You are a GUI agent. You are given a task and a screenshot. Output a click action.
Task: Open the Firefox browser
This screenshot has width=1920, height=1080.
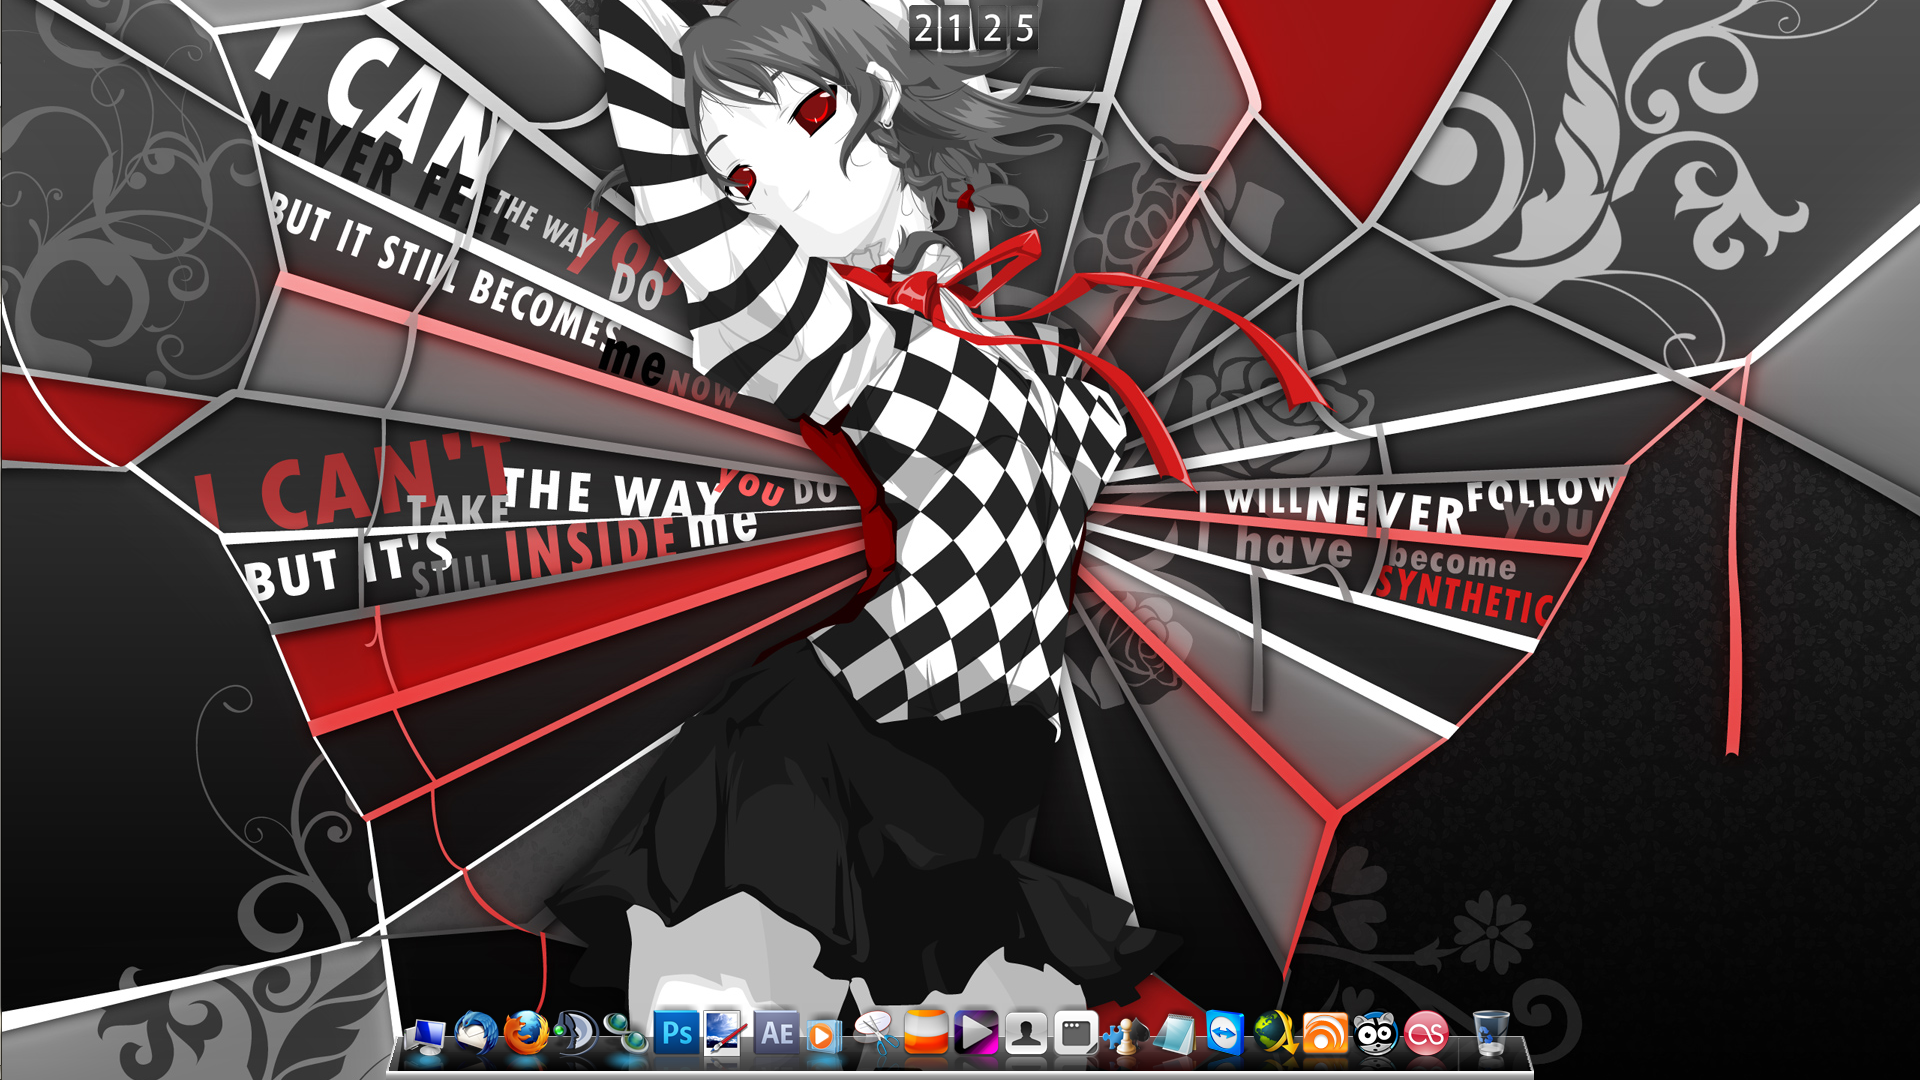(526, 1033)
